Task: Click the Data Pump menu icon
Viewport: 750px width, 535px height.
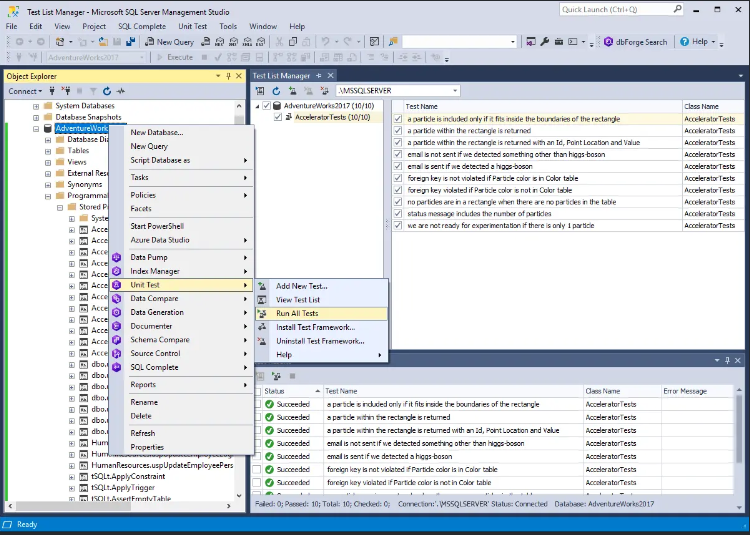Action: (x=116, y=257)
